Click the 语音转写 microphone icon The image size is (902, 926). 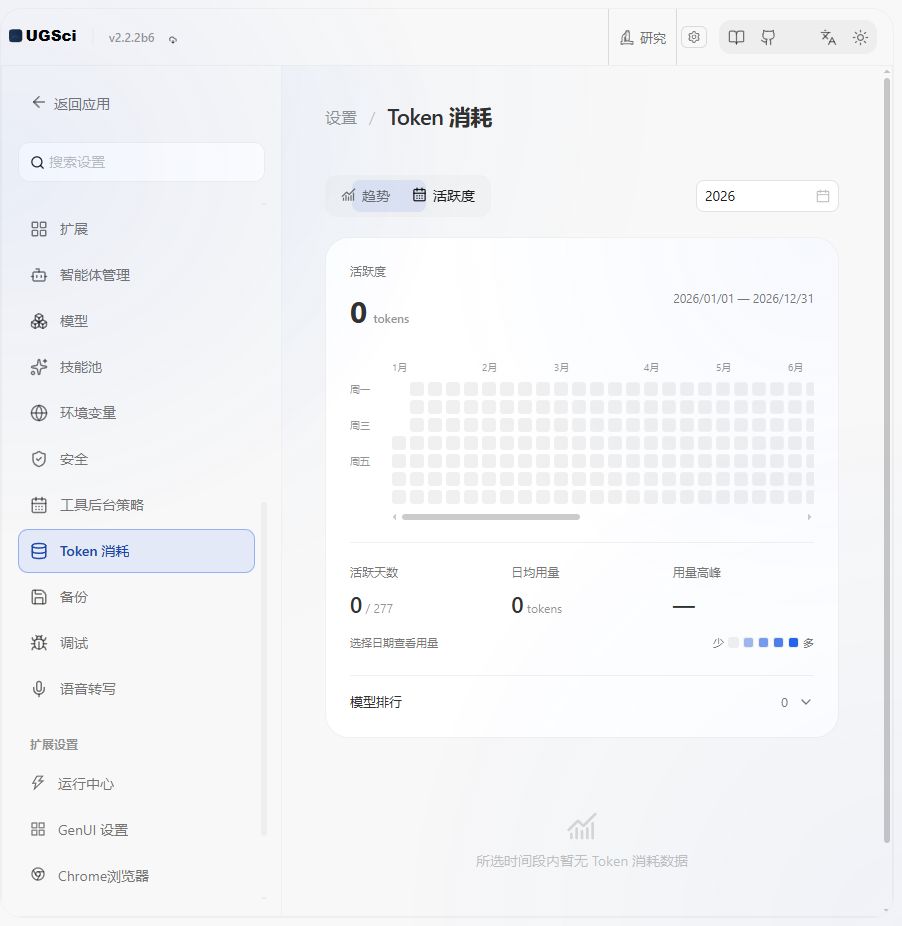pyautogui.click(x=39, y=689)
